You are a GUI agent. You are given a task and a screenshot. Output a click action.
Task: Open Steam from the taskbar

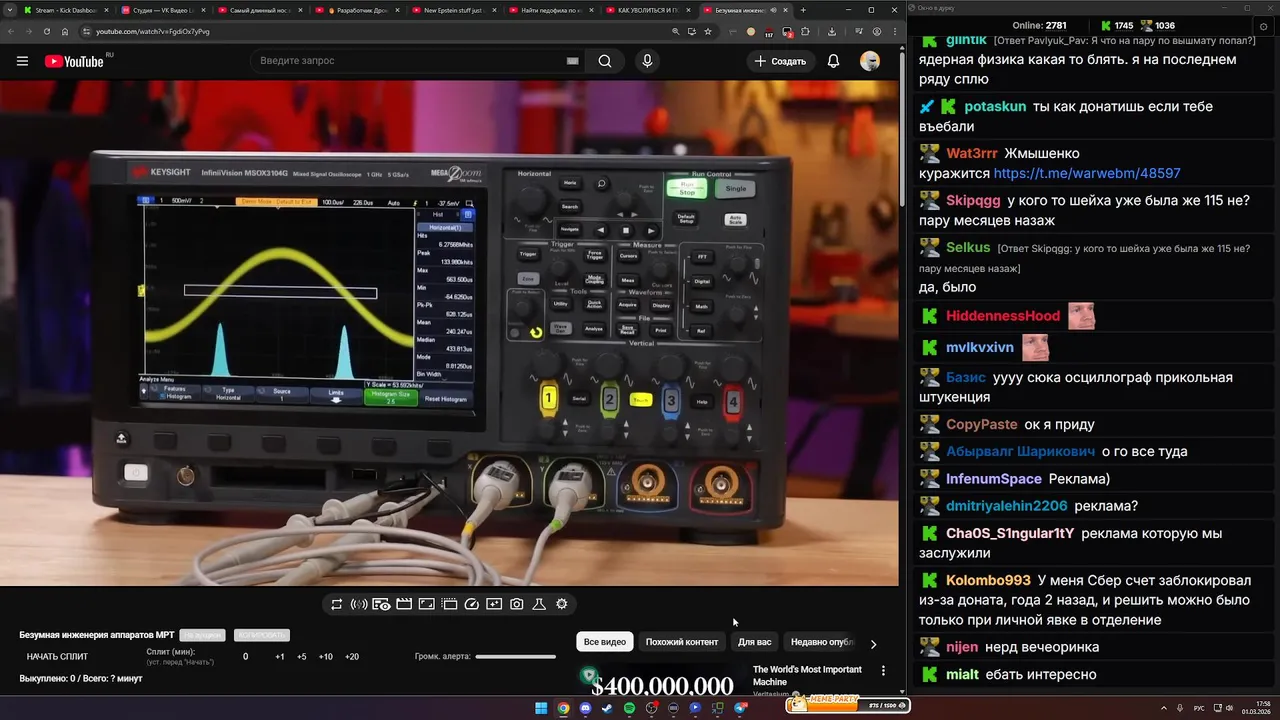(x=607, y=708)
